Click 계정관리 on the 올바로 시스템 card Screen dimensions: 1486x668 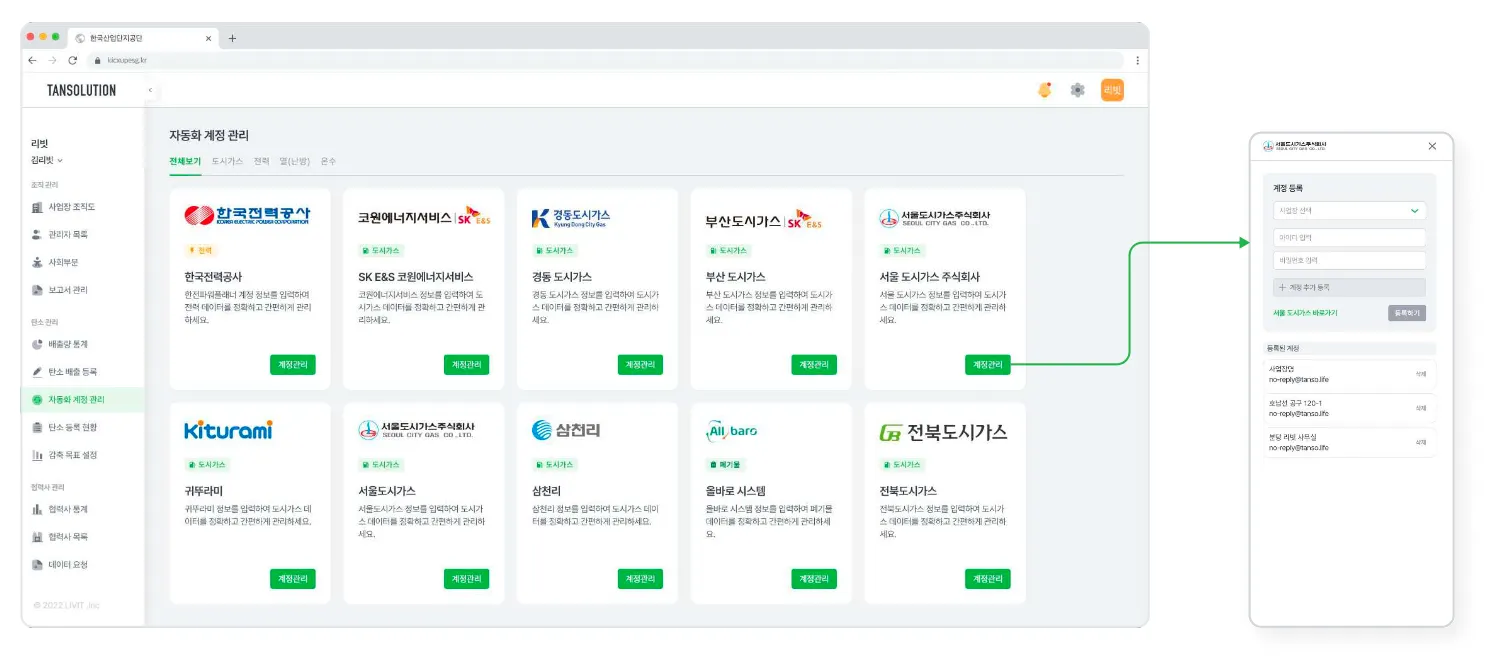coord(814,579)
